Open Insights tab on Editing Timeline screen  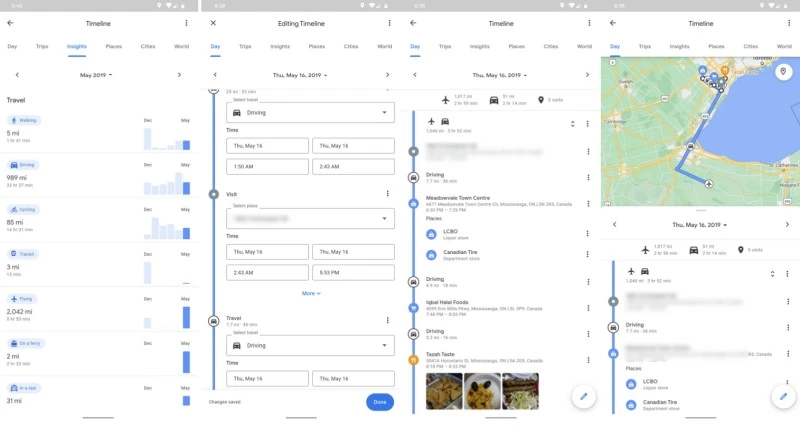click(280, 46)
